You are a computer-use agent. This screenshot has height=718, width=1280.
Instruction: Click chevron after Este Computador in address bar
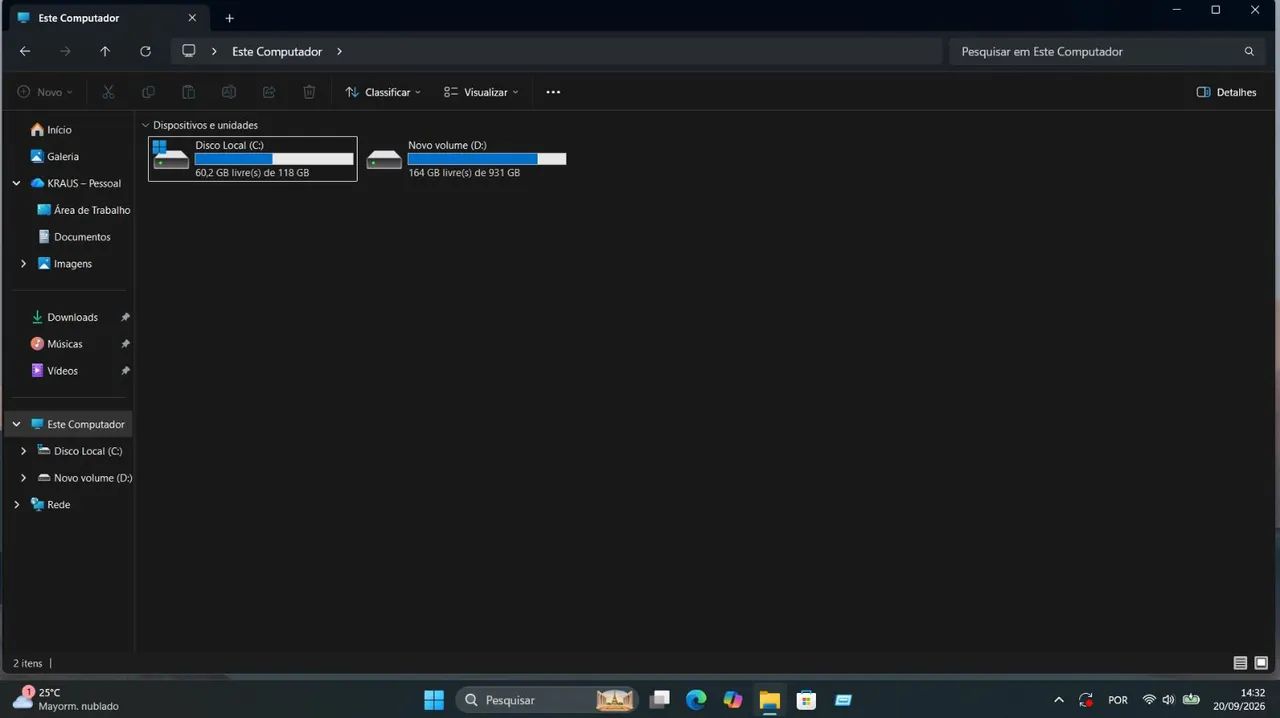click(x=339, y=51)
